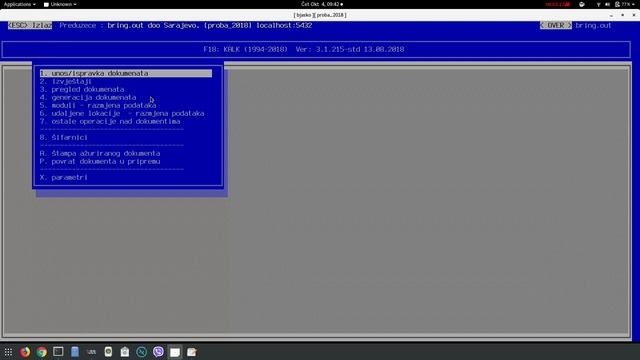Click the red recording timer in the top panel
Viewport: 640px width, 360px height.
click(558, 4)
